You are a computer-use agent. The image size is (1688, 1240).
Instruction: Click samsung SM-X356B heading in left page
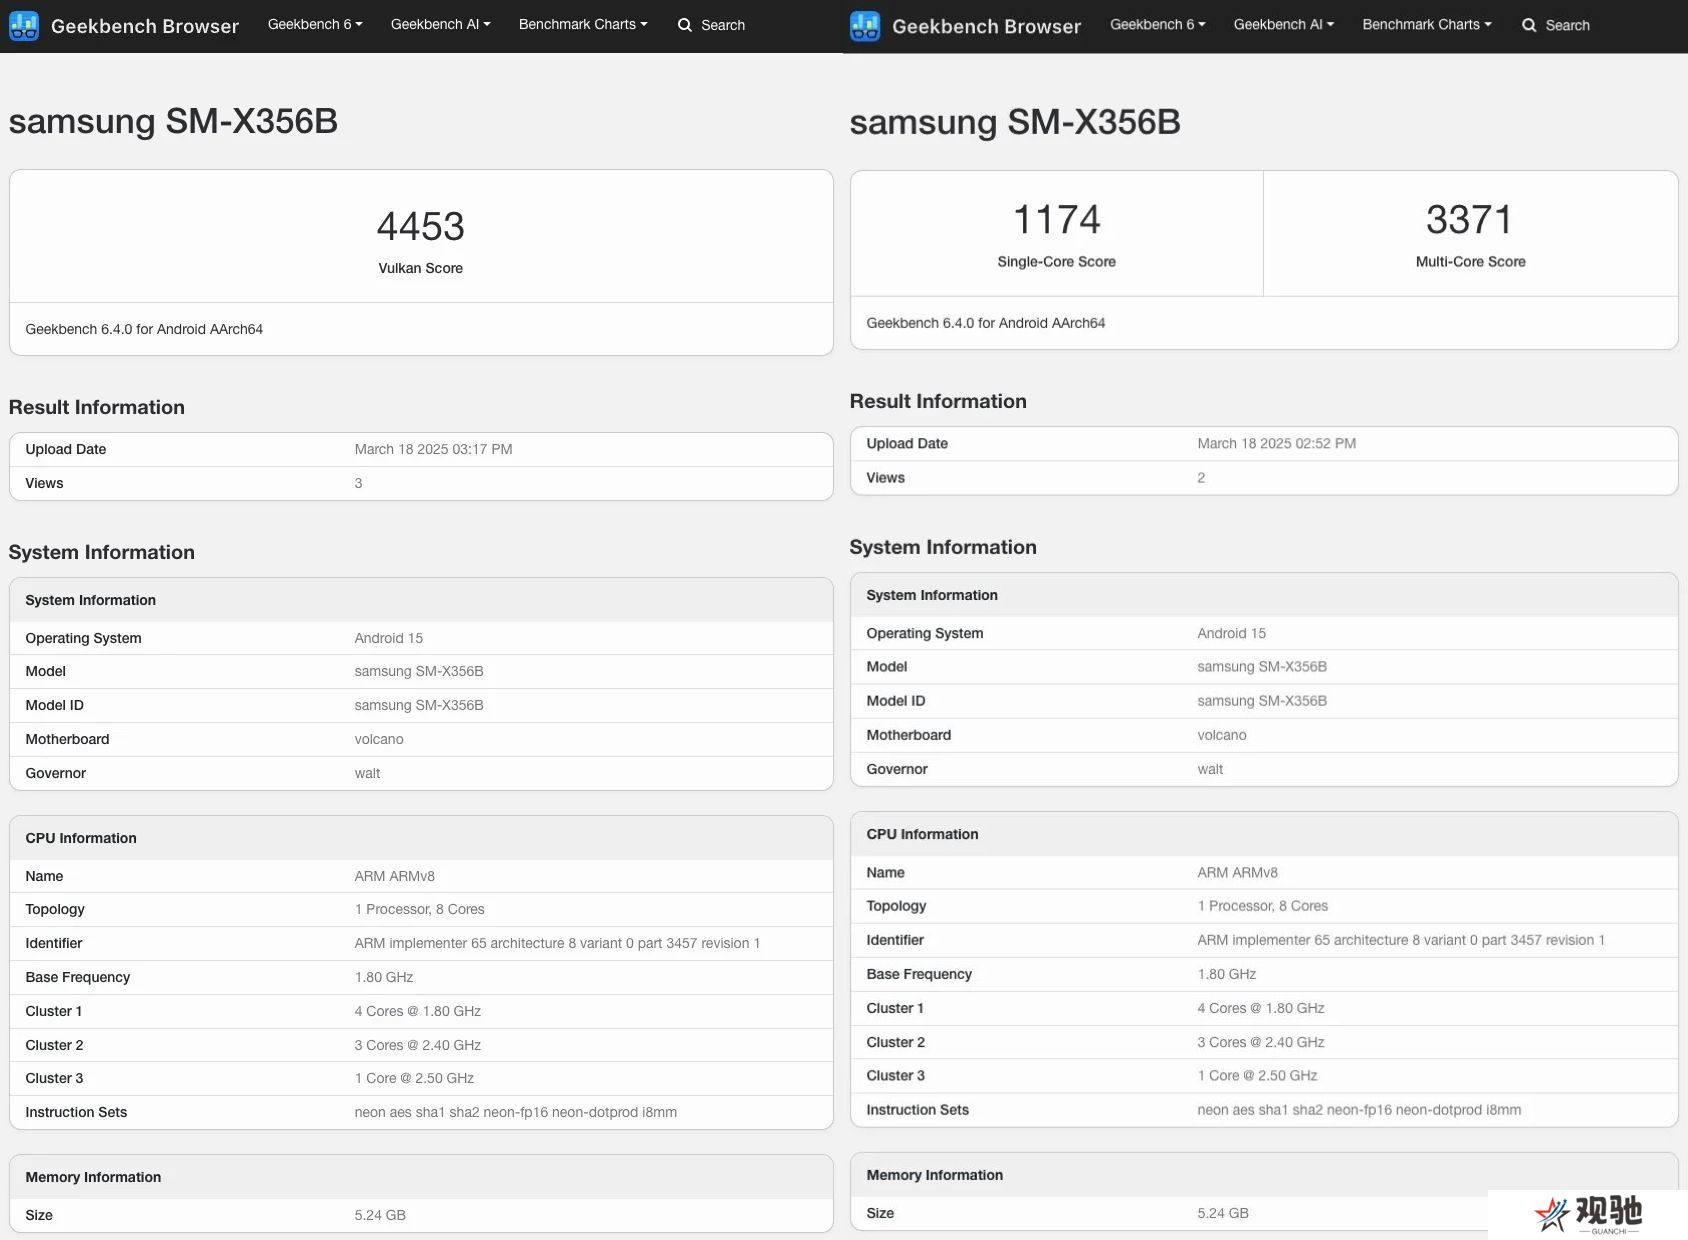173,122
